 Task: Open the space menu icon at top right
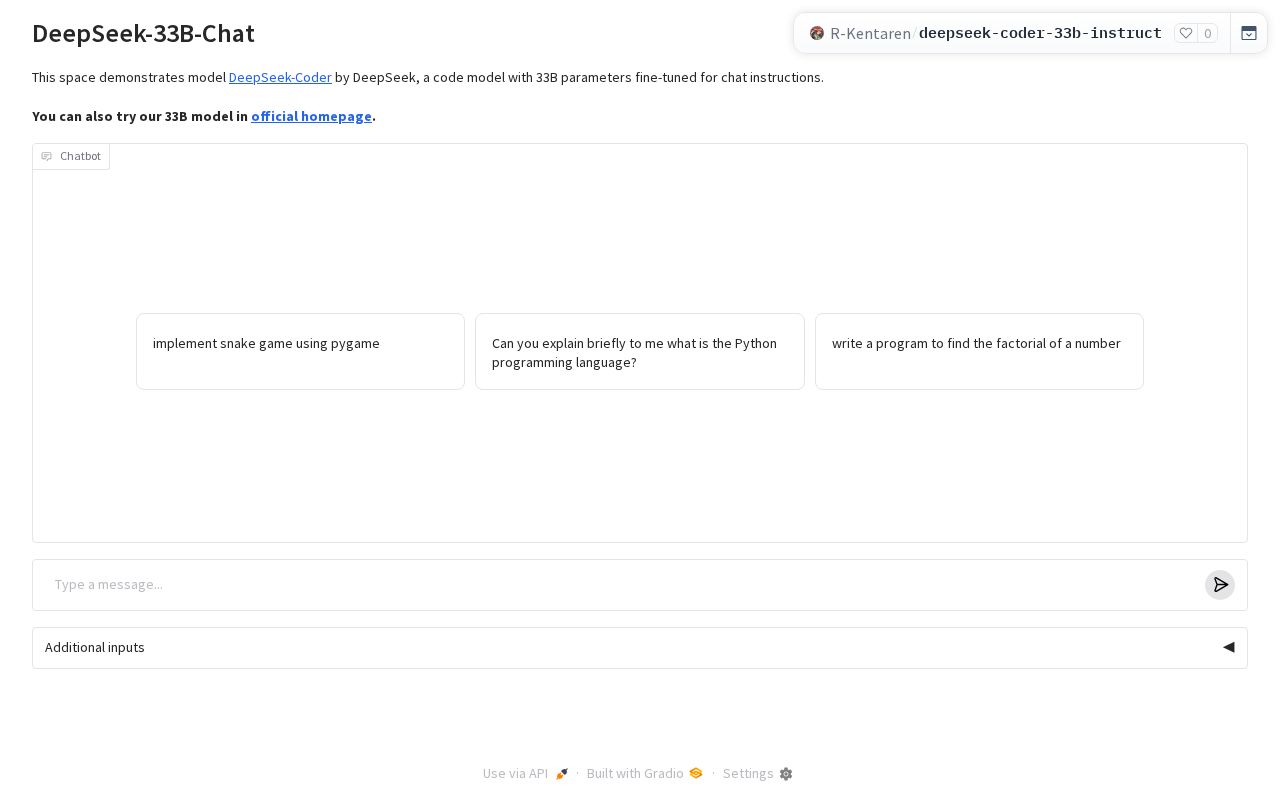(1249, 33)
